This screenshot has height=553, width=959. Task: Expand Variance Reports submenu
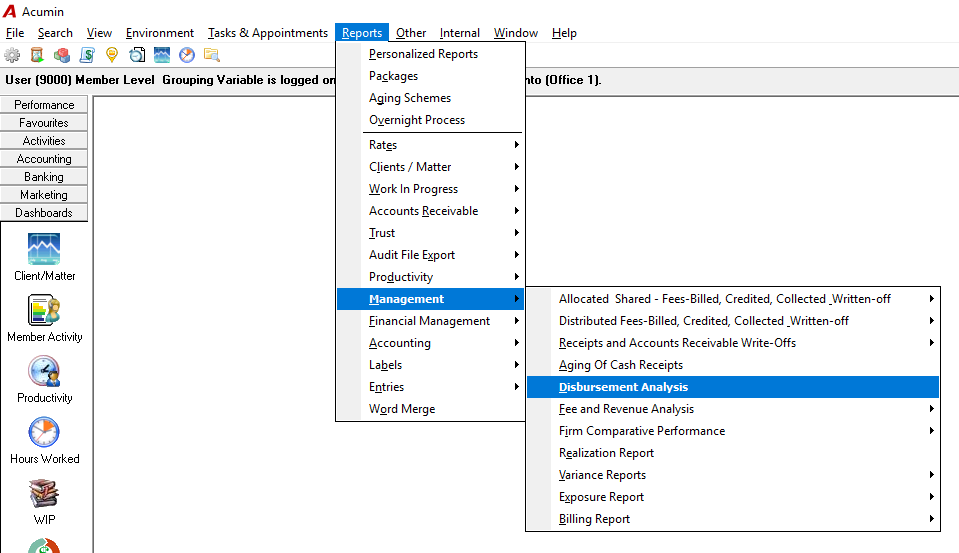coord(733,475)
